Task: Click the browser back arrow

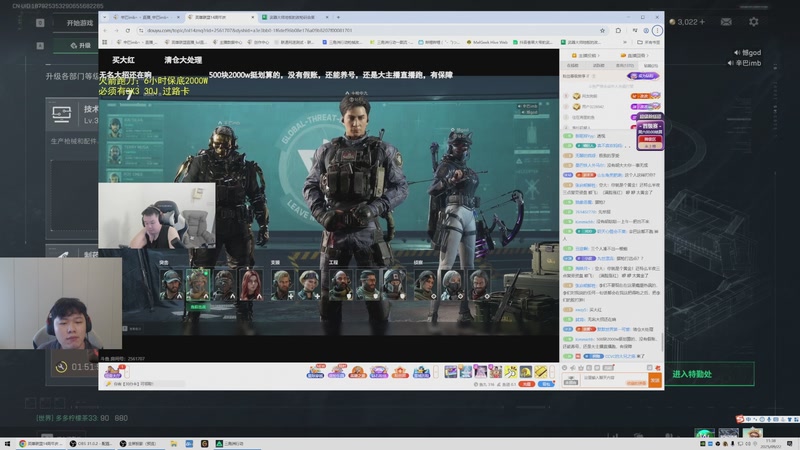Action: click(105, 31)
